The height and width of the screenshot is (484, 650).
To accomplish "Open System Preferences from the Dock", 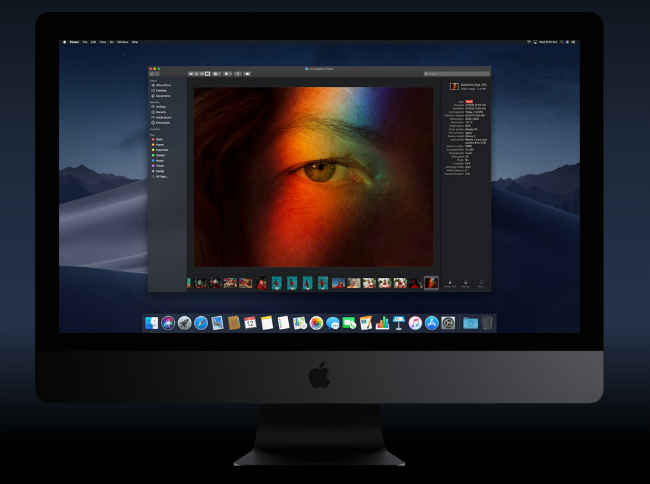I will [x=448, y=323].
